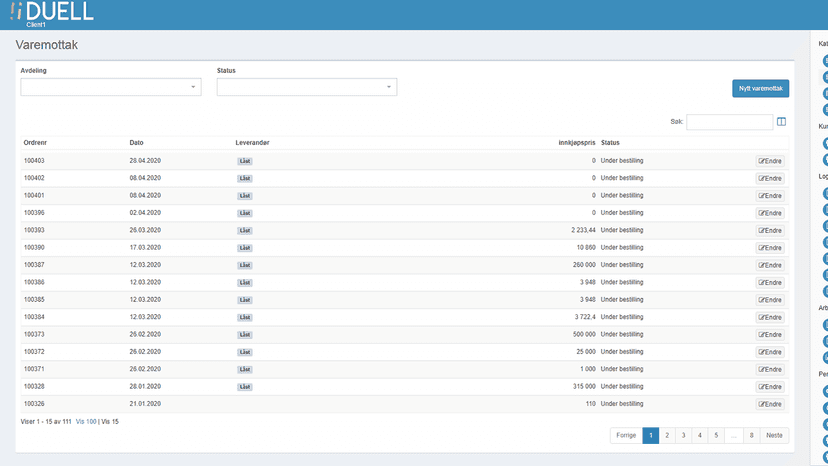
Task: Click Endre on the 100387 row
Action: 770,265
